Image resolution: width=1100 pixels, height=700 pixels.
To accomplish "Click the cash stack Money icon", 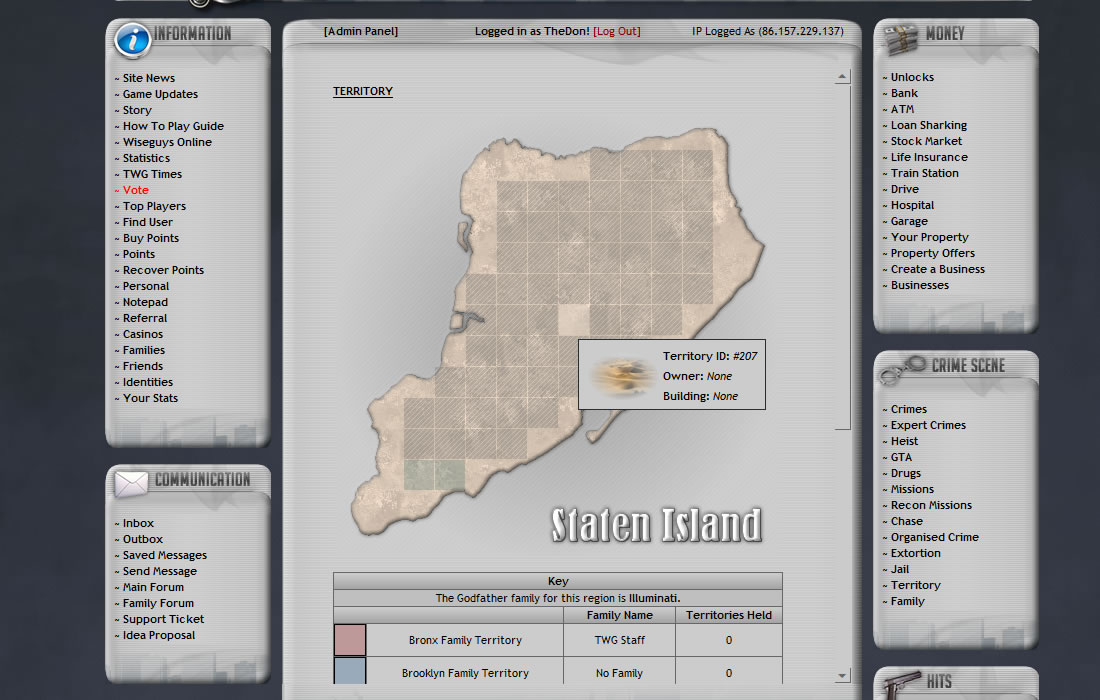I will (x=901, y=38).
